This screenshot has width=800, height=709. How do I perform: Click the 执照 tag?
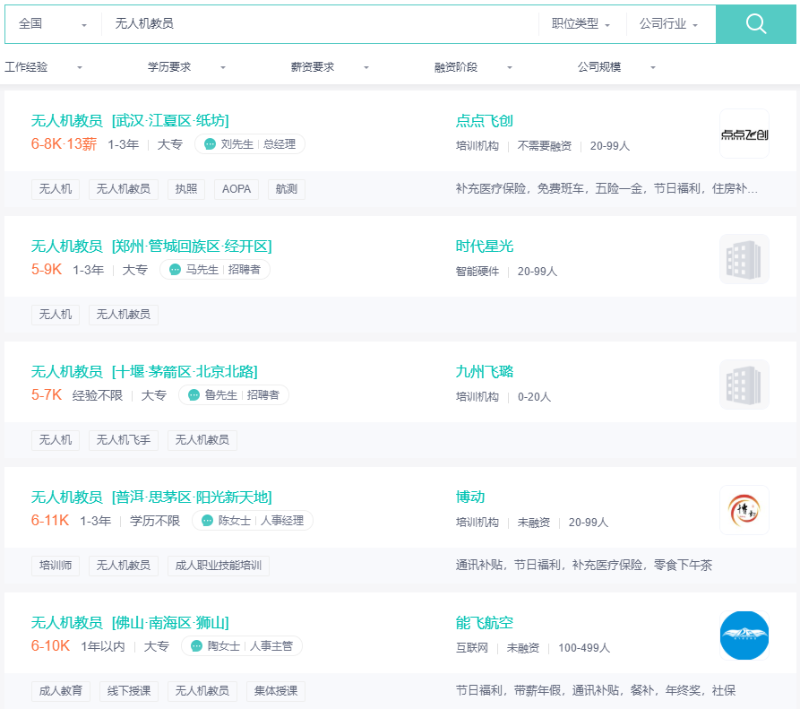point(186,189)
